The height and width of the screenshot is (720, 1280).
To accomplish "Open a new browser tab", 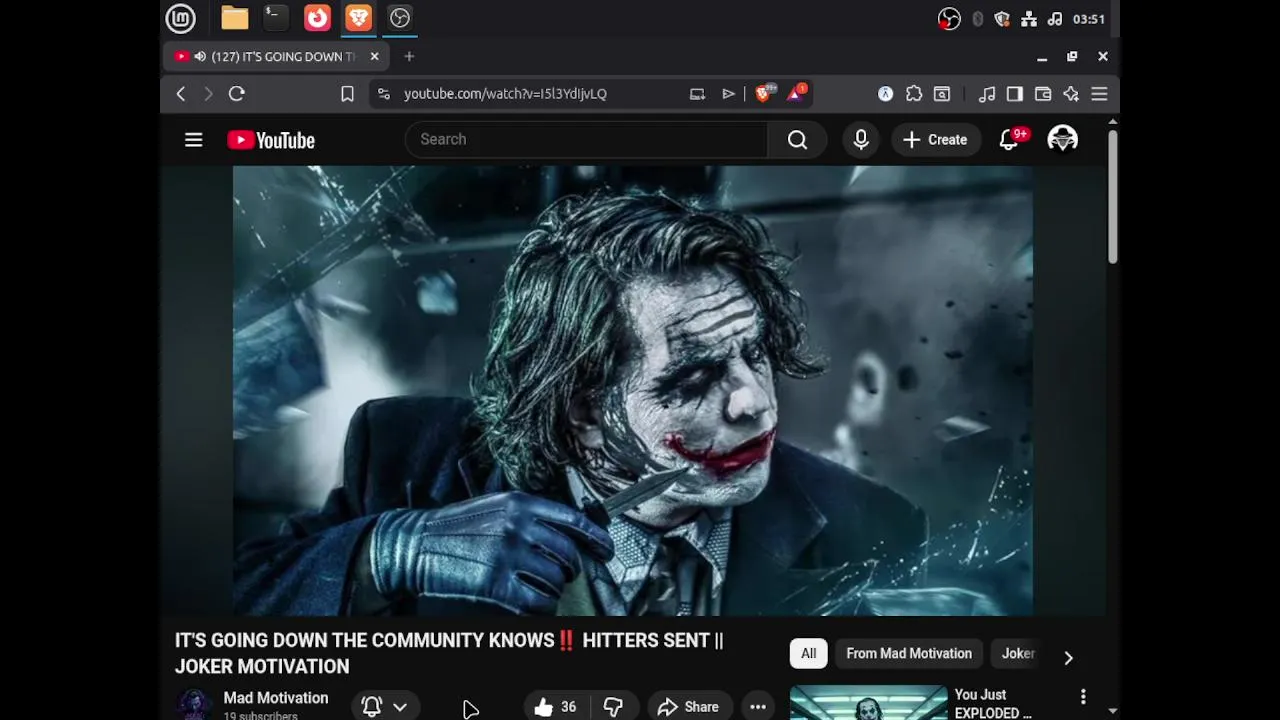I will coord(409,57).
